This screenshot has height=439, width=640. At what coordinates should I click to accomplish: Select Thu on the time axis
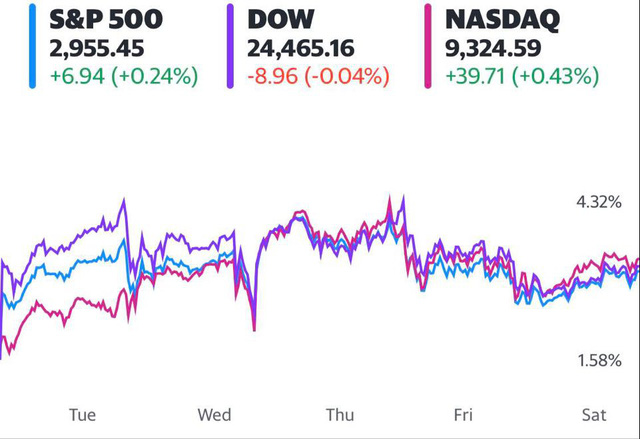[338, 415]
